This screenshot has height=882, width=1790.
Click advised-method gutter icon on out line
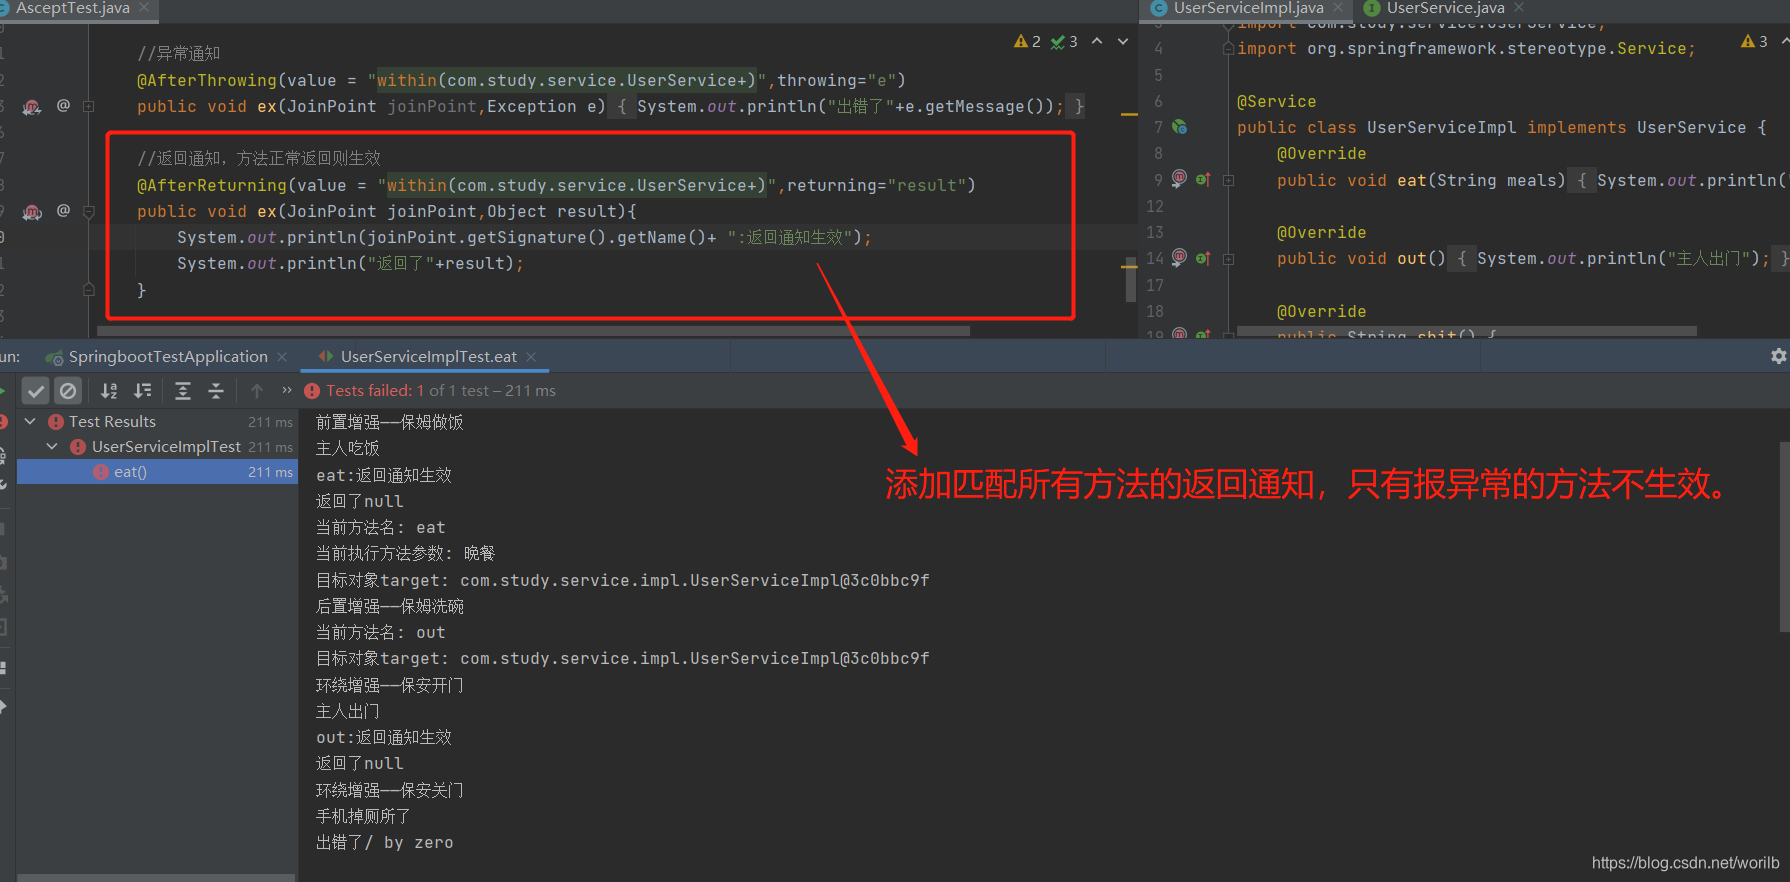coord(1179,257)
